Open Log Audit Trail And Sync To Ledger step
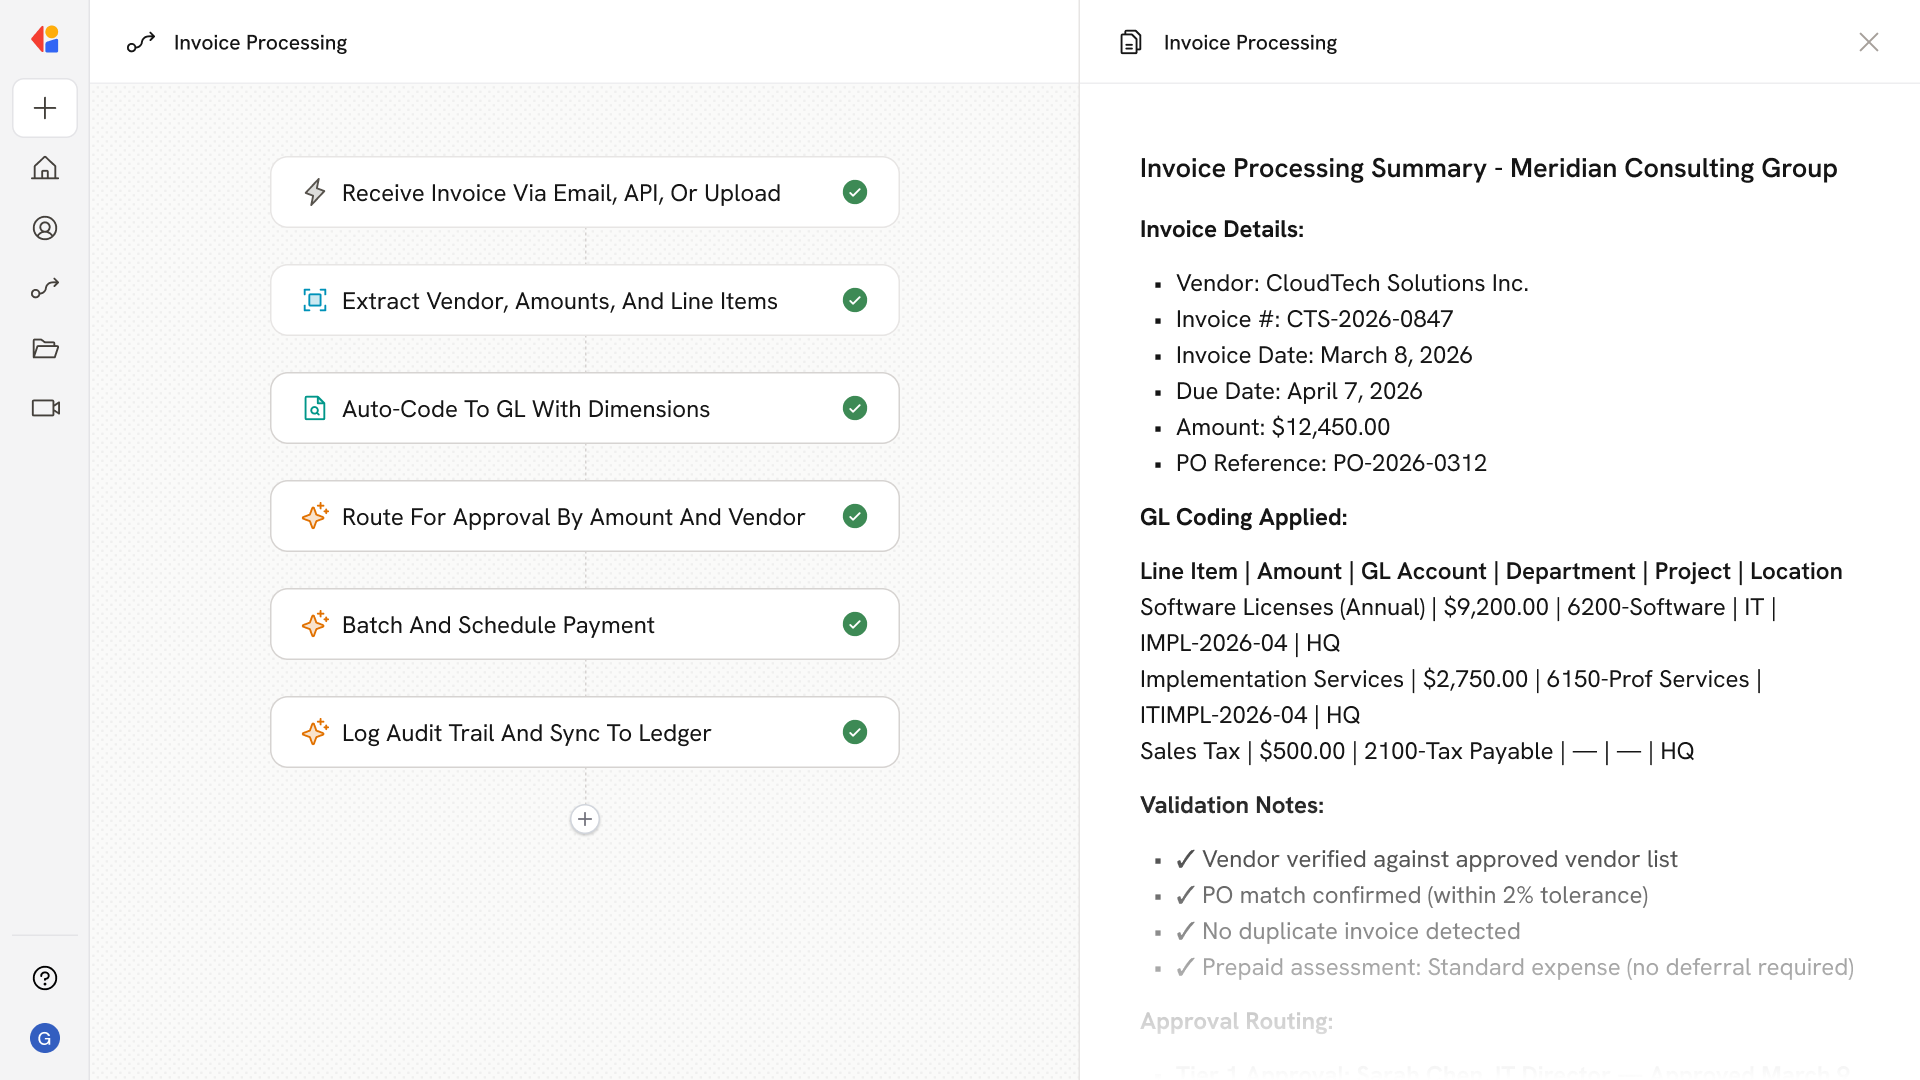1920x1080 pixels. click(x=526, y=733)
